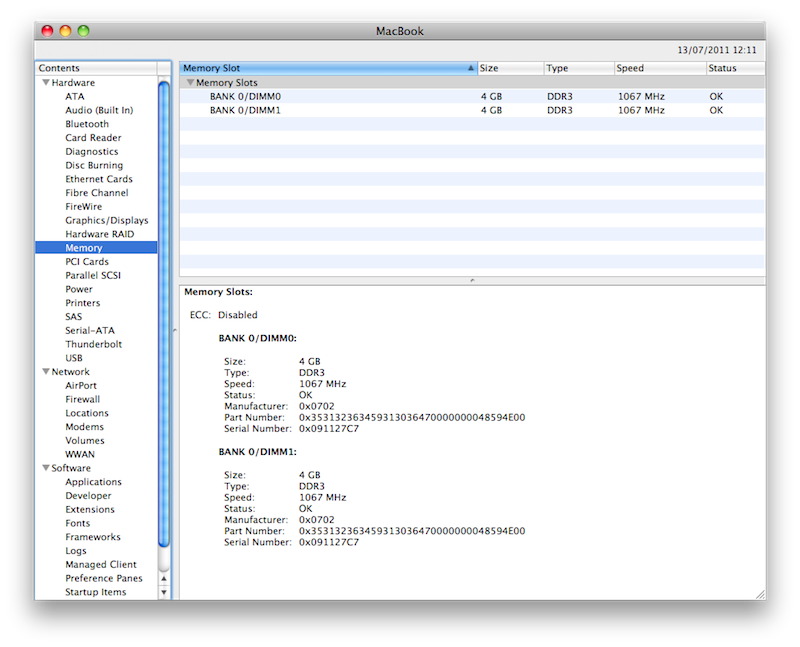Click the sidebar scroll up arrow
Screen dimensions: 800x647
click(164, 579)
